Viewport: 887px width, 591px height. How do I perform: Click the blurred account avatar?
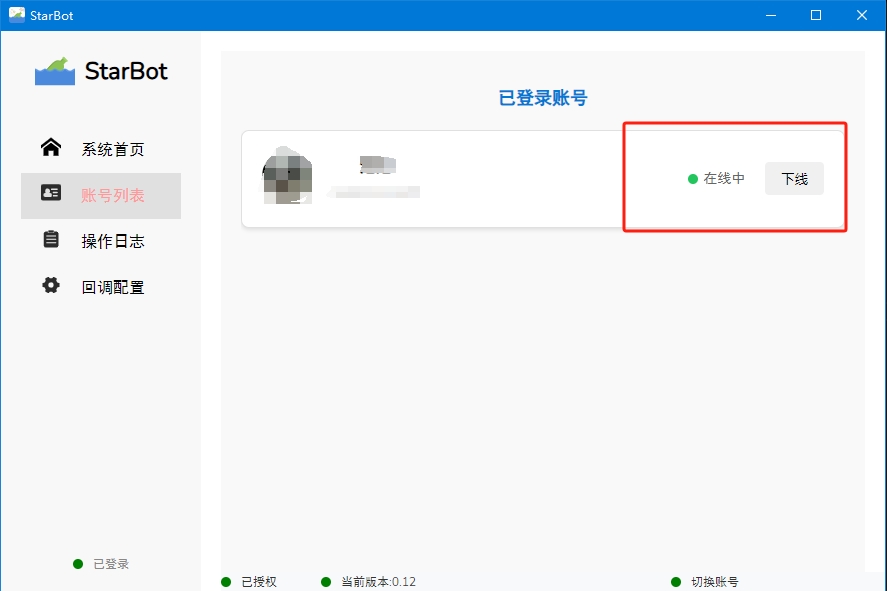[286, 176]
